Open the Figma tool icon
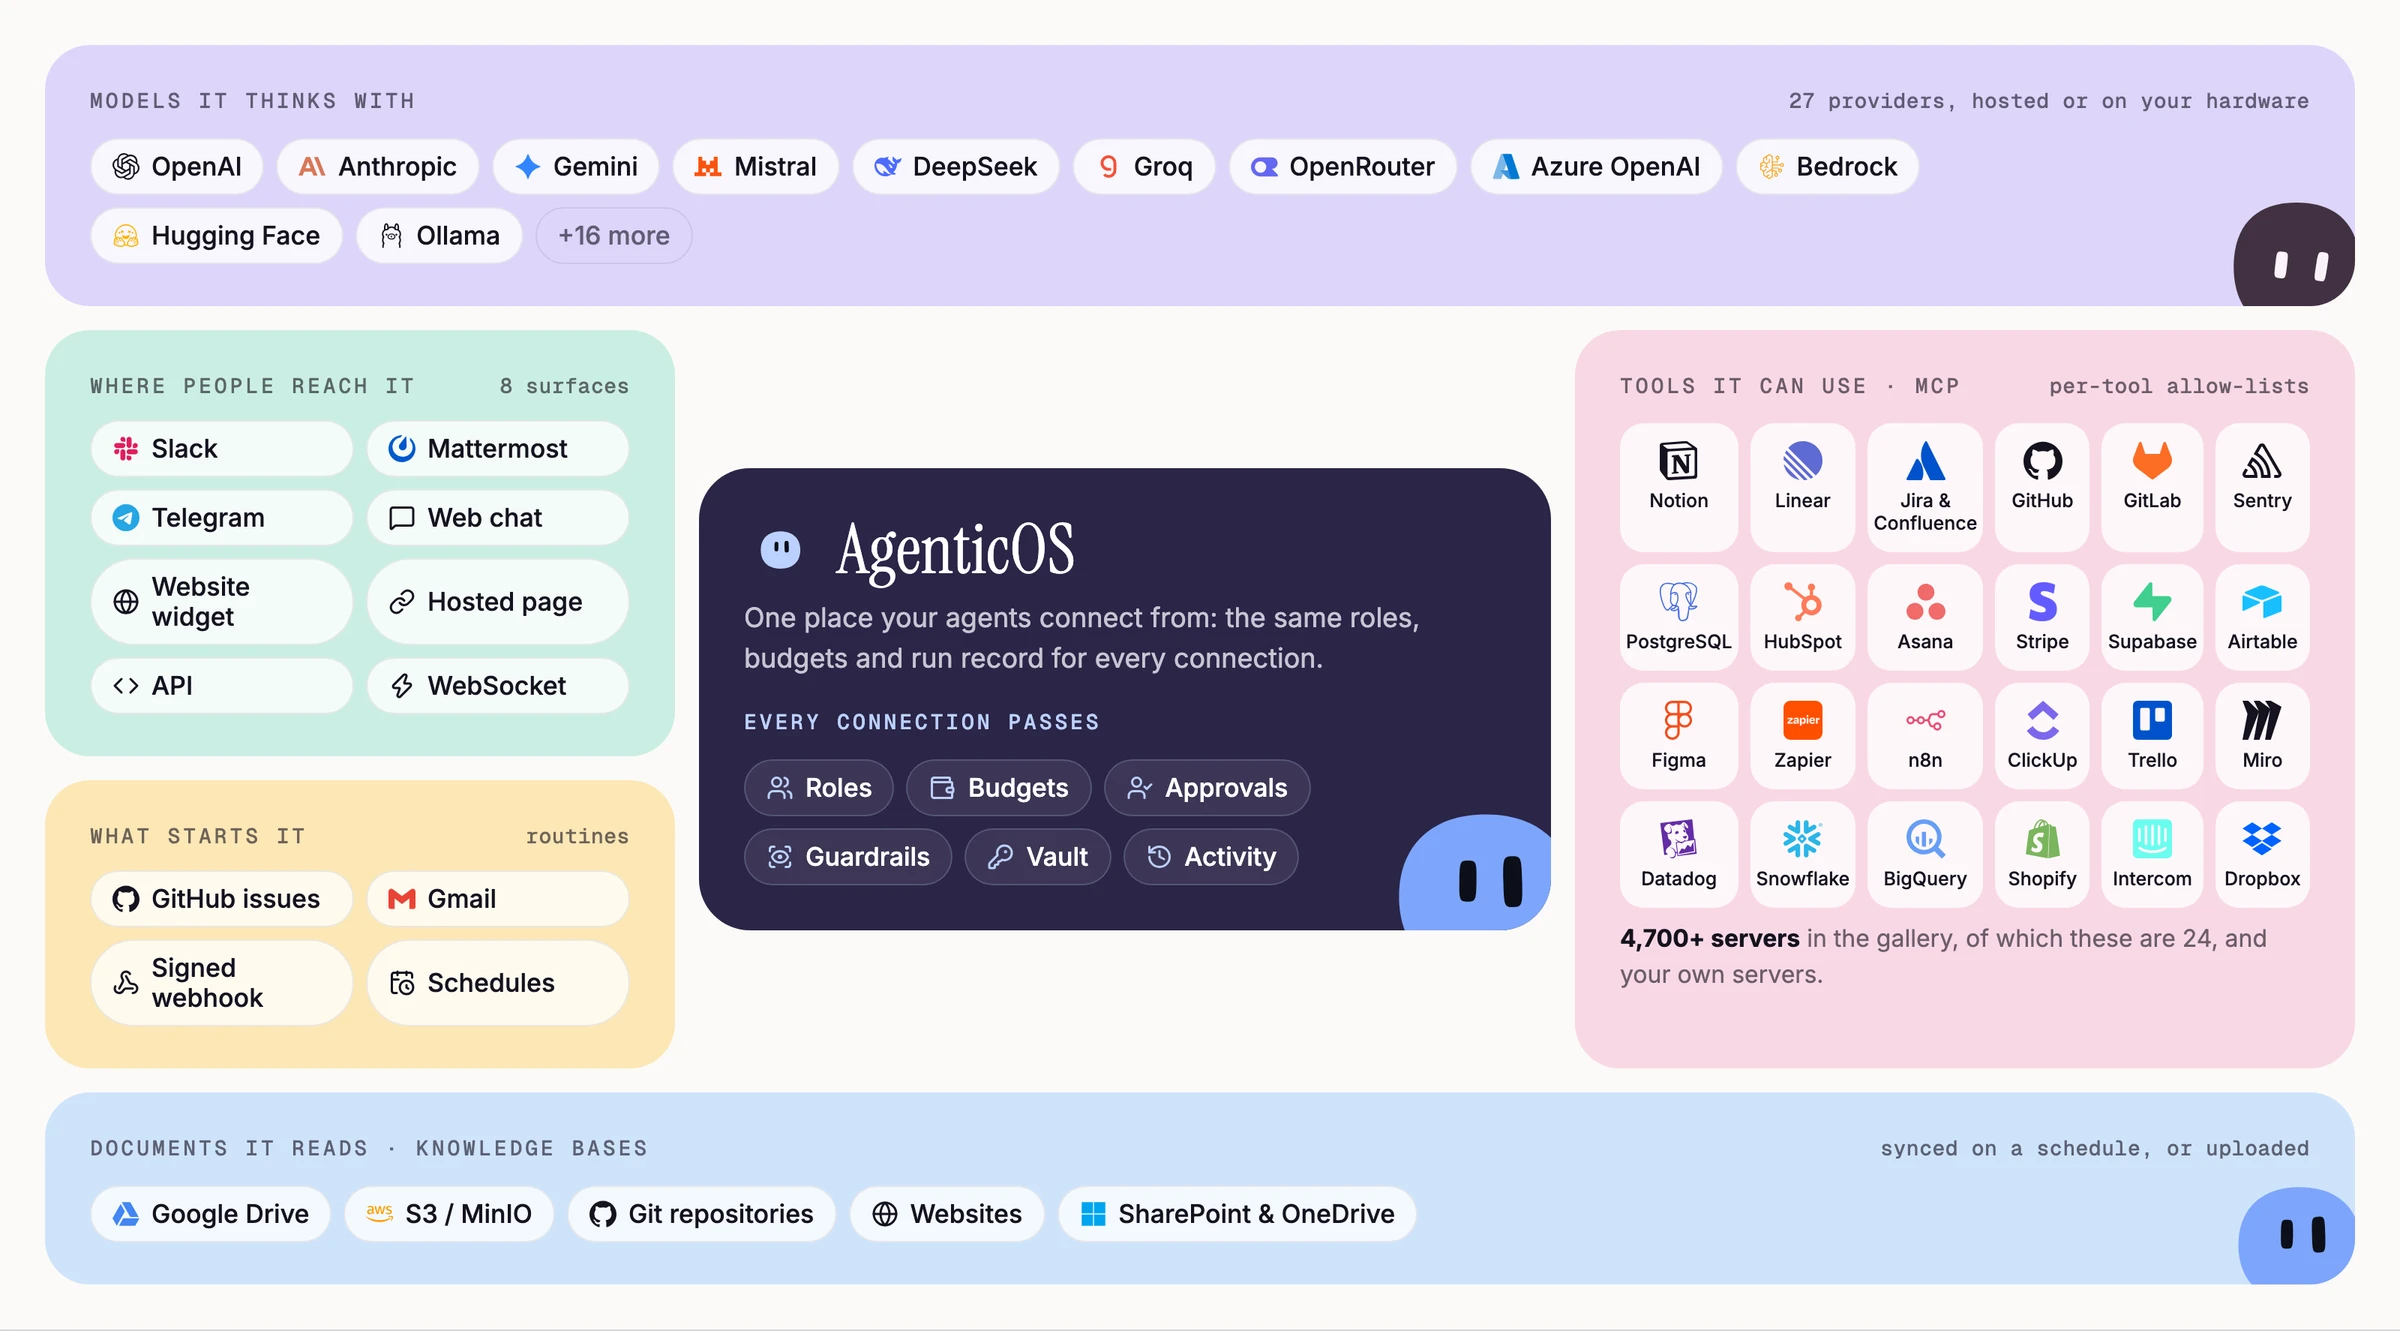This screenshot has height=1331, width=2400. pos(1678,720)
